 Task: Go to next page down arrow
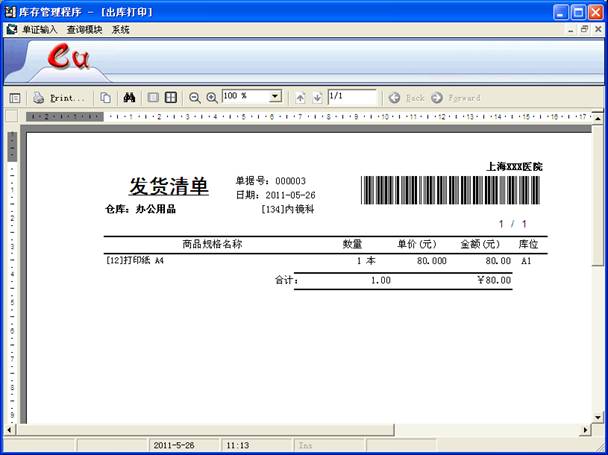point(316,98)
